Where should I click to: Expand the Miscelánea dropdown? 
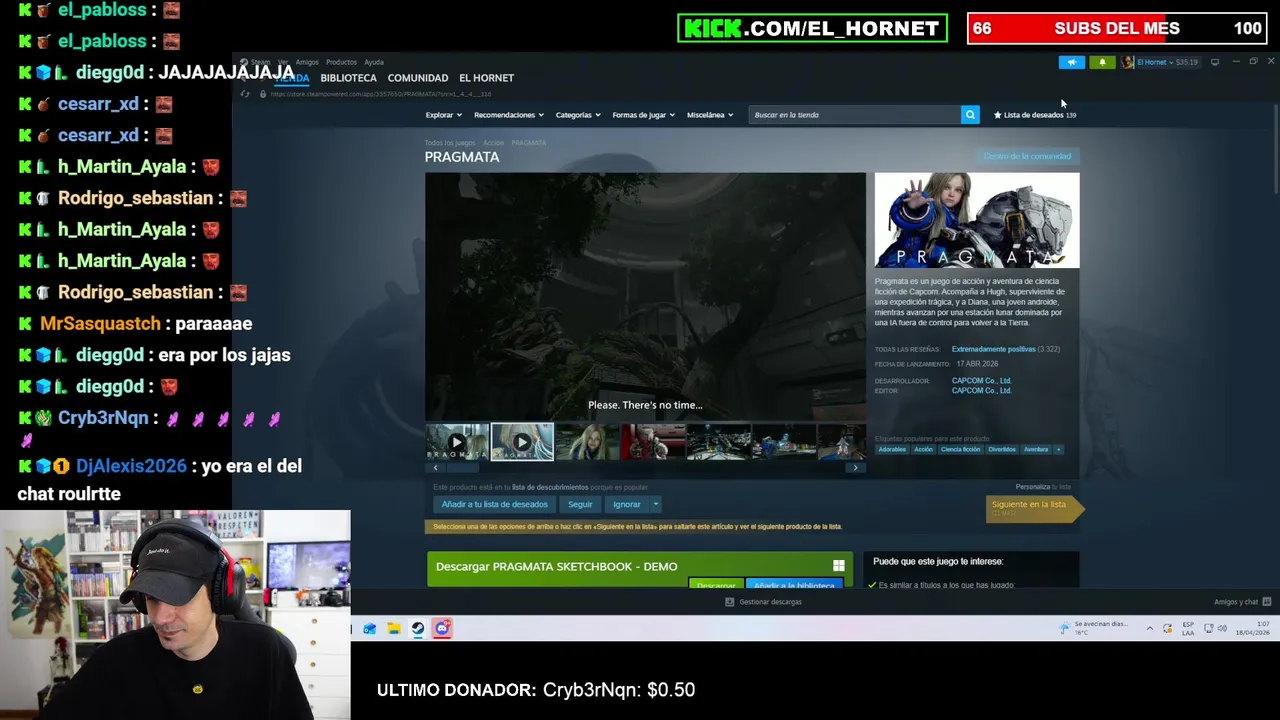[x=710, y=115]
